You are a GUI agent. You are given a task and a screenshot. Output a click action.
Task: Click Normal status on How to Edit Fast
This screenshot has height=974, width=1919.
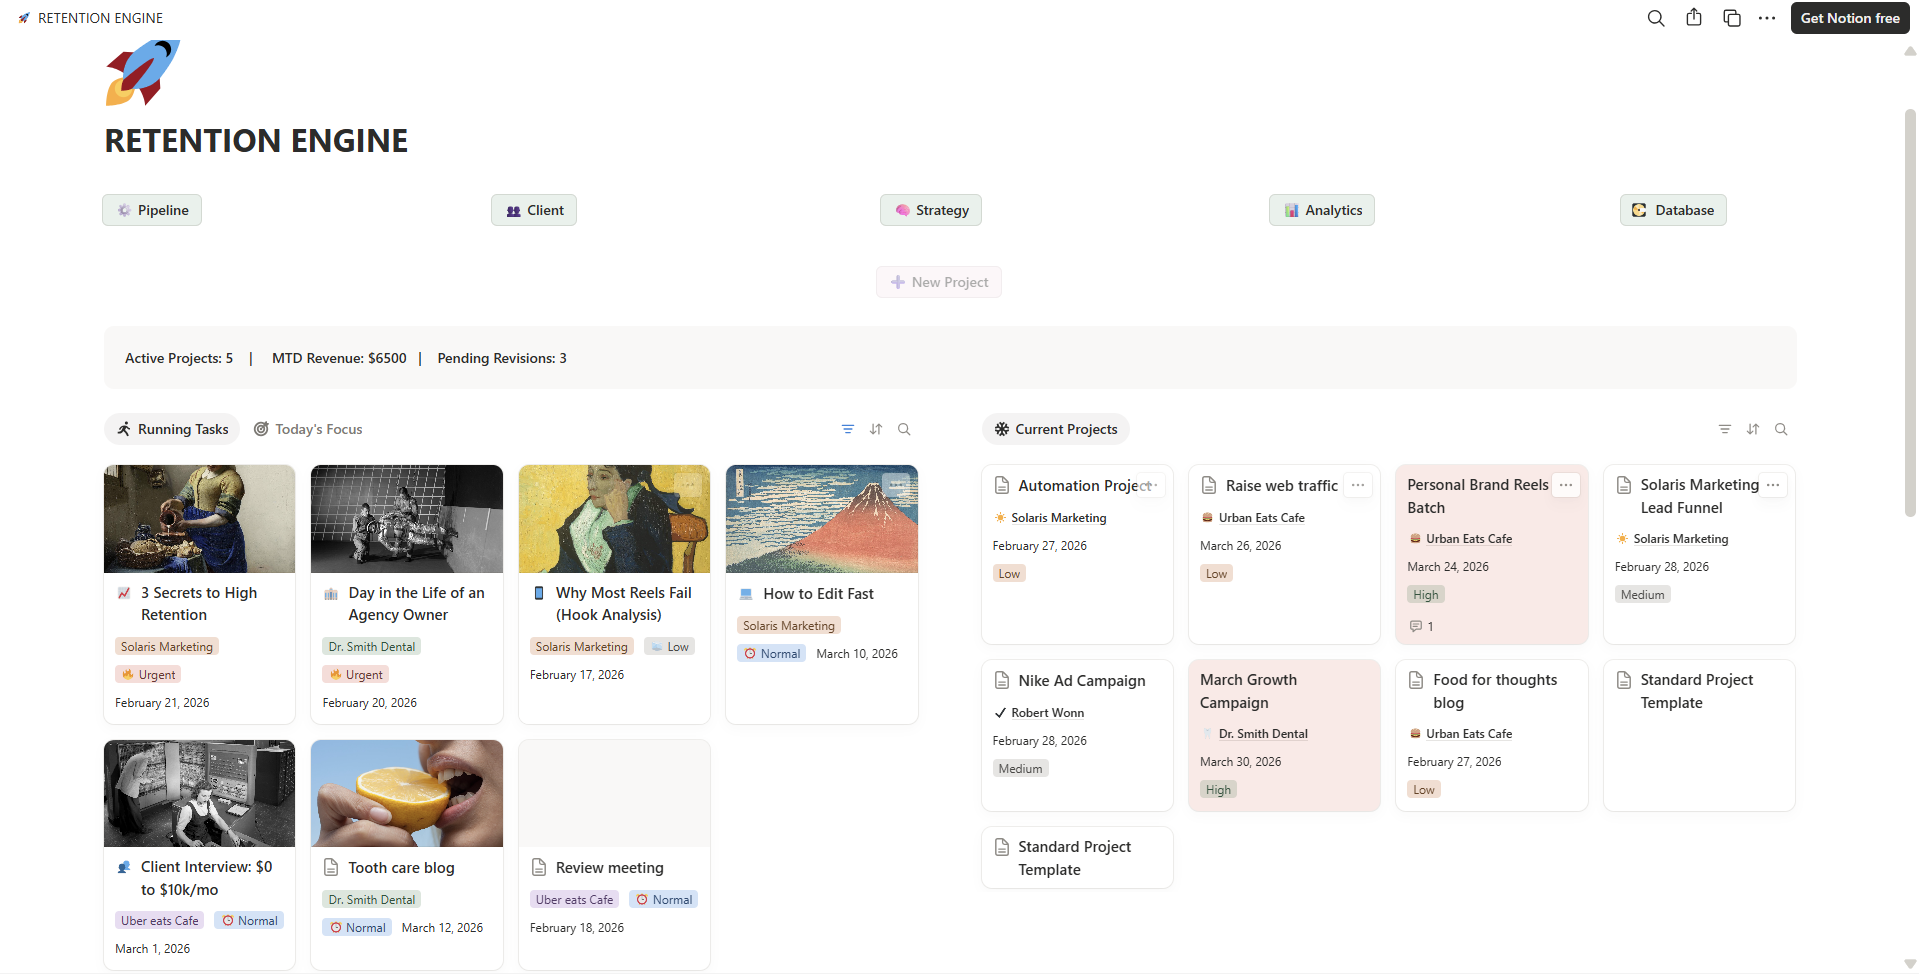[x=772, y=654]
